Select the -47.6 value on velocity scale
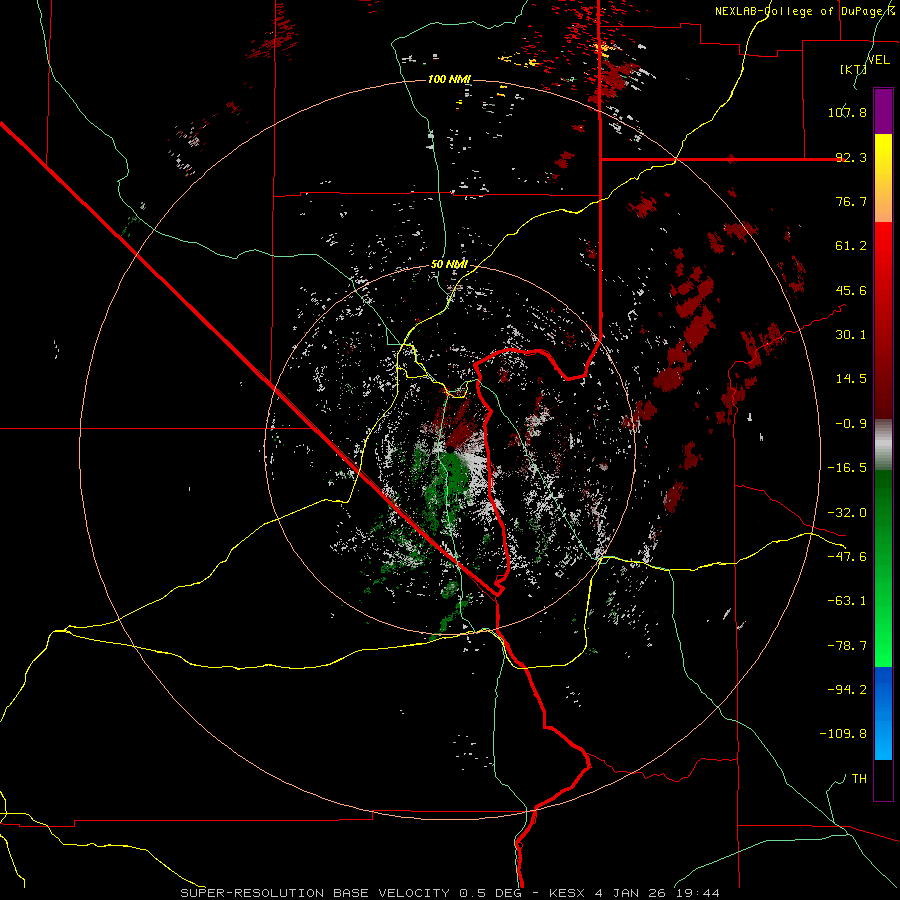Viewport: 900px width, 900px height. [x=847, y=557]
